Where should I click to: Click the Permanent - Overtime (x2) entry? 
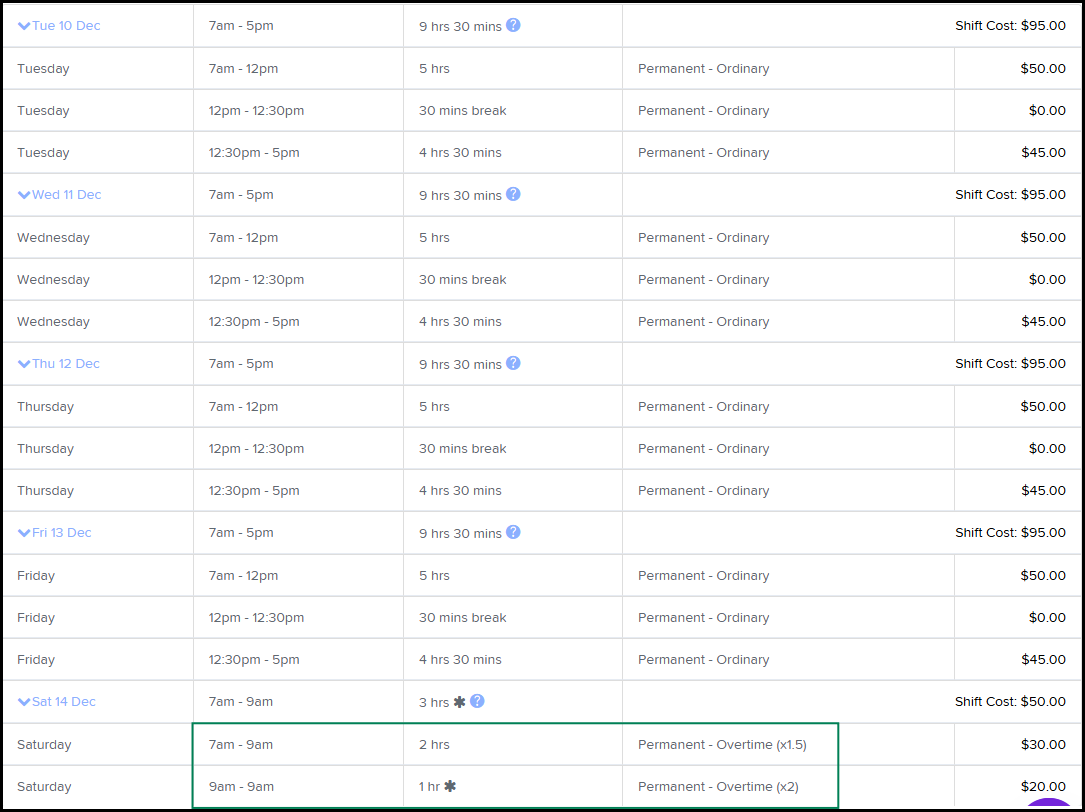click(718, 787)
